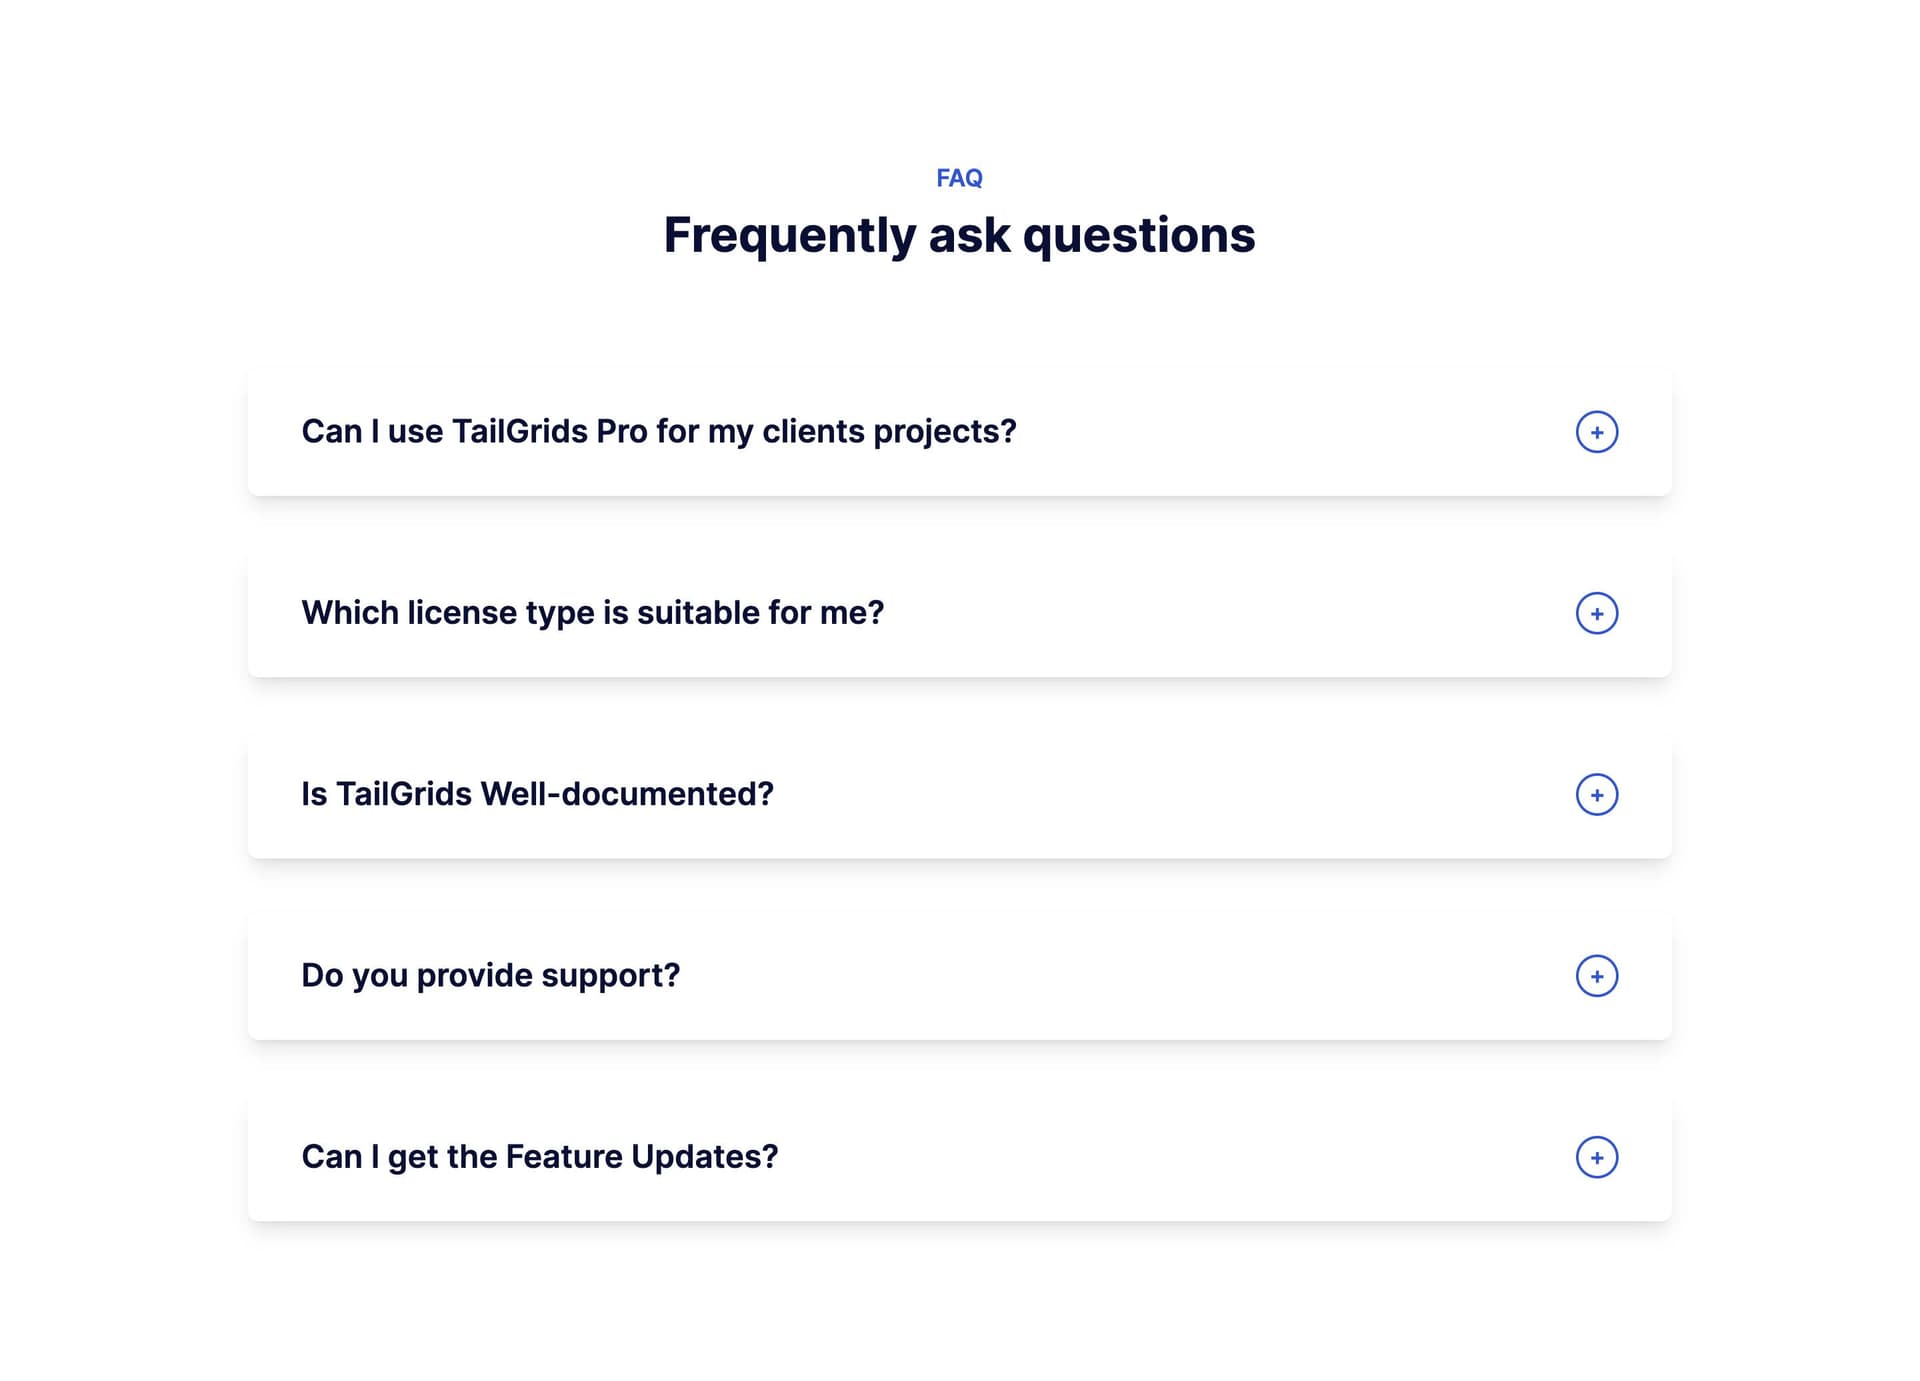Click the words "Feature Updates?" in last question
The width and height of the screenshot is (1920, 1381).
[x=641, y=1157]
